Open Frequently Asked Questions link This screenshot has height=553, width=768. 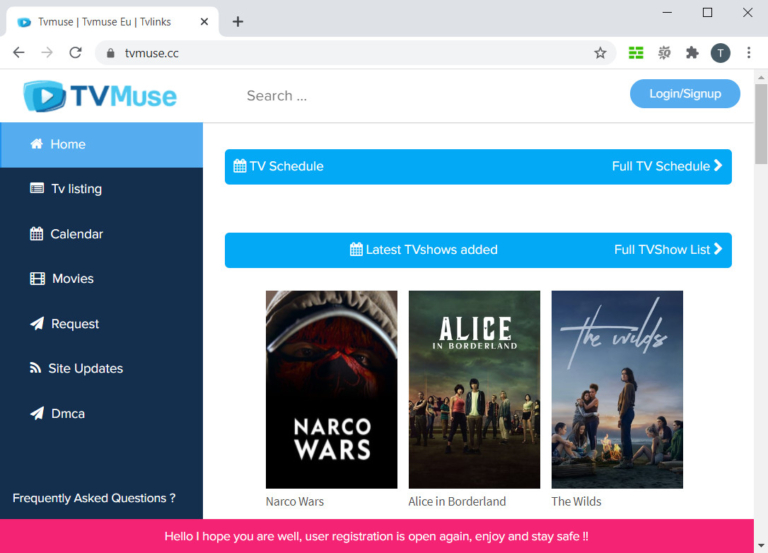pos(94,498)
